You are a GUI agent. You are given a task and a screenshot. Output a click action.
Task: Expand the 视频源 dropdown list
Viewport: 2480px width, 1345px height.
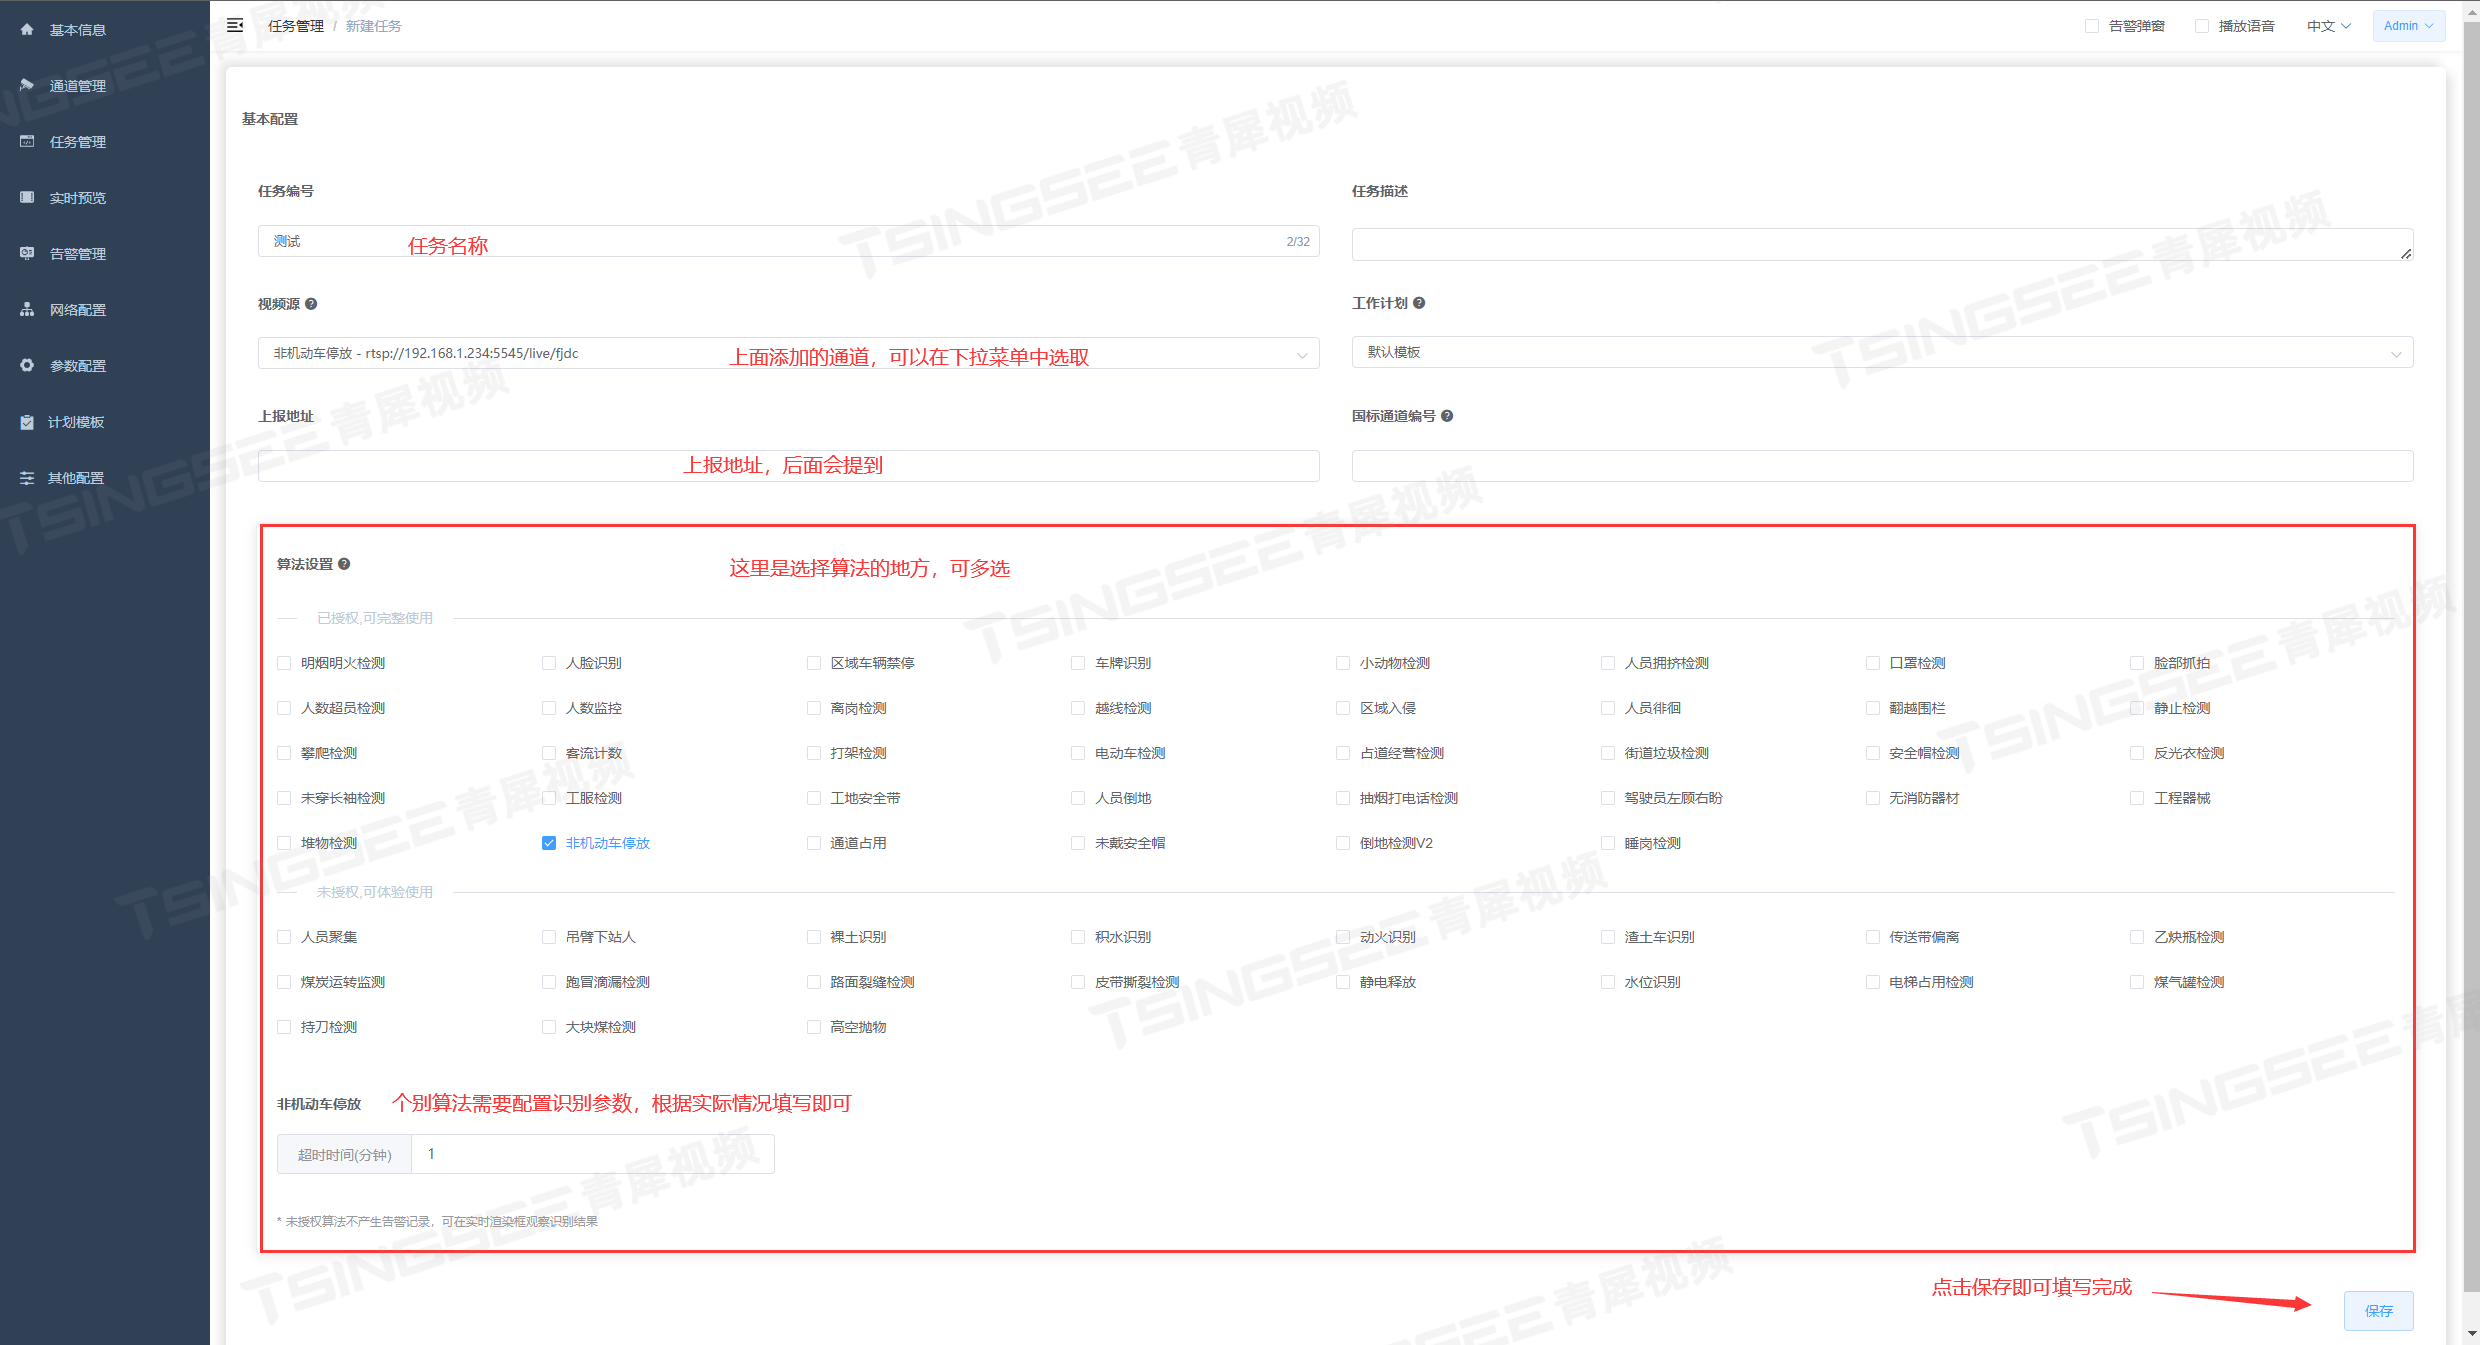(1301, 354)
